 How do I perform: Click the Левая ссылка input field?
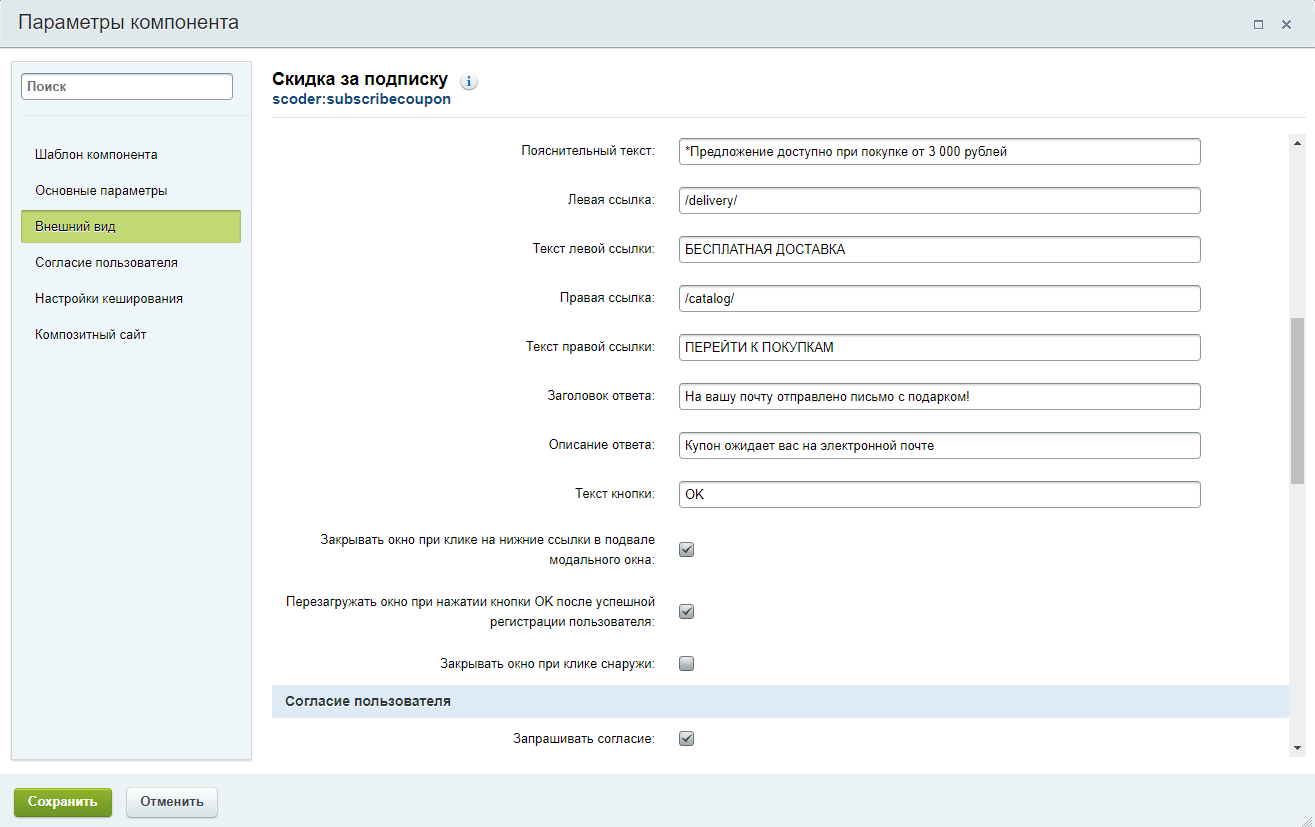click(x=939, y=200)
